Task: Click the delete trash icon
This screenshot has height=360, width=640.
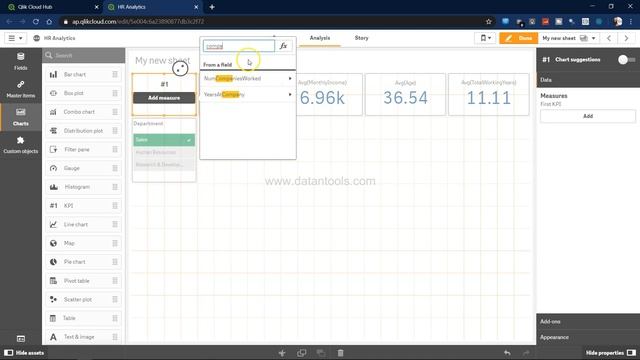Action: click(x=340, y=353)
